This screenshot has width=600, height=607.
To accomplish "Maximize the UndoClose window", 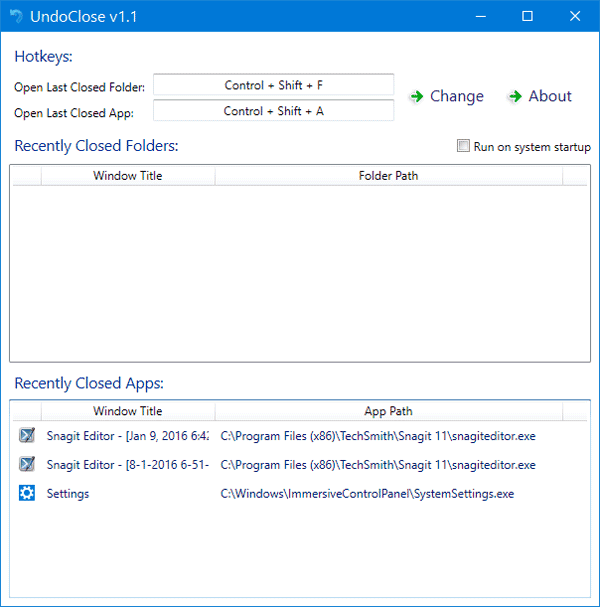I will point(527,16).
